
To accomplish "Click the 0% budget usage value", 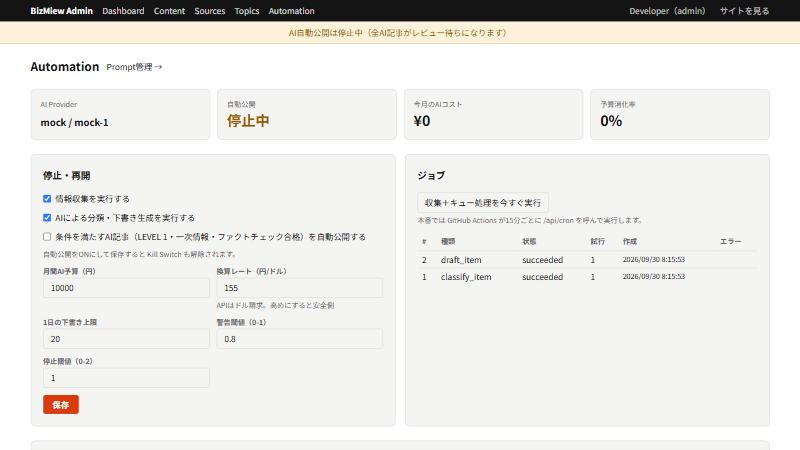I will click(x=611, y=121).
